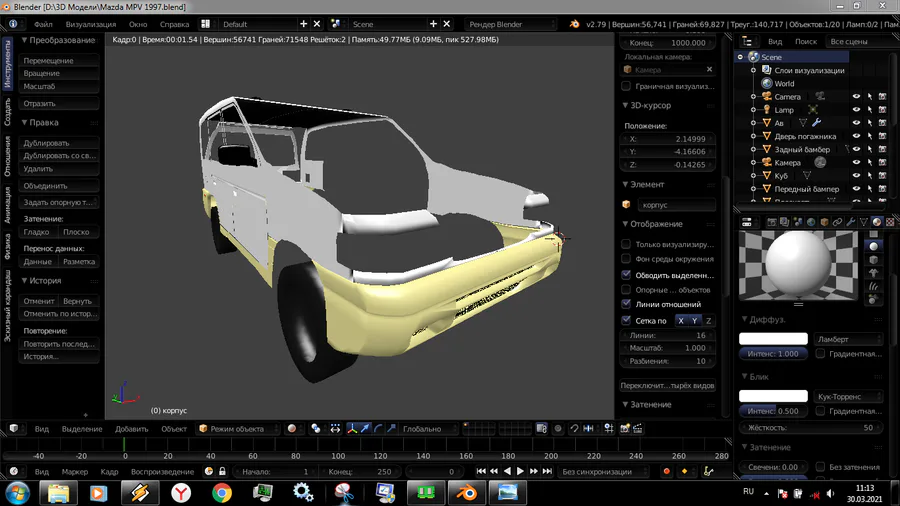Toggle the 3D manipulator axes icon
The height and width of the screenshot is (506, 900).
(x=352, y=429)
